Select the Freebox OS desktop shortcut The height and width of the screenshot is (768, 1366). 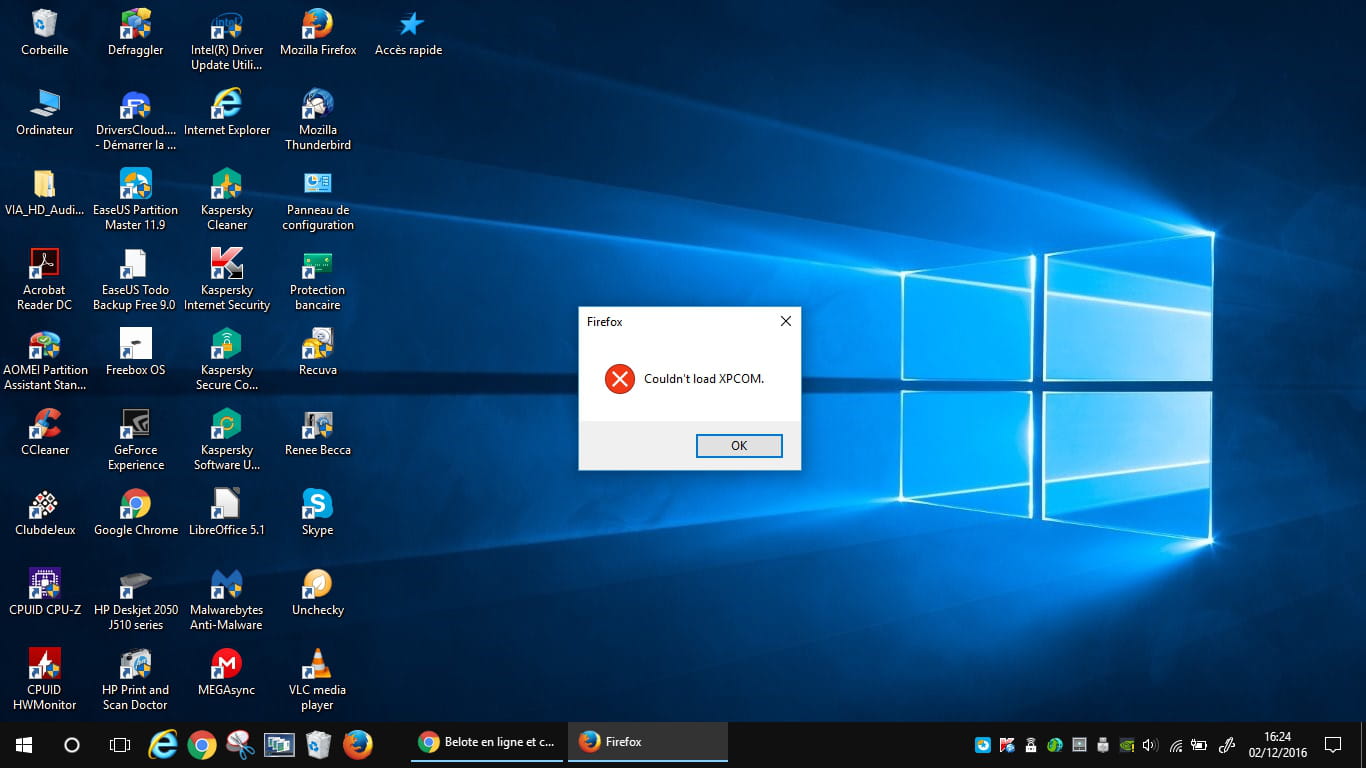(136, 353)
